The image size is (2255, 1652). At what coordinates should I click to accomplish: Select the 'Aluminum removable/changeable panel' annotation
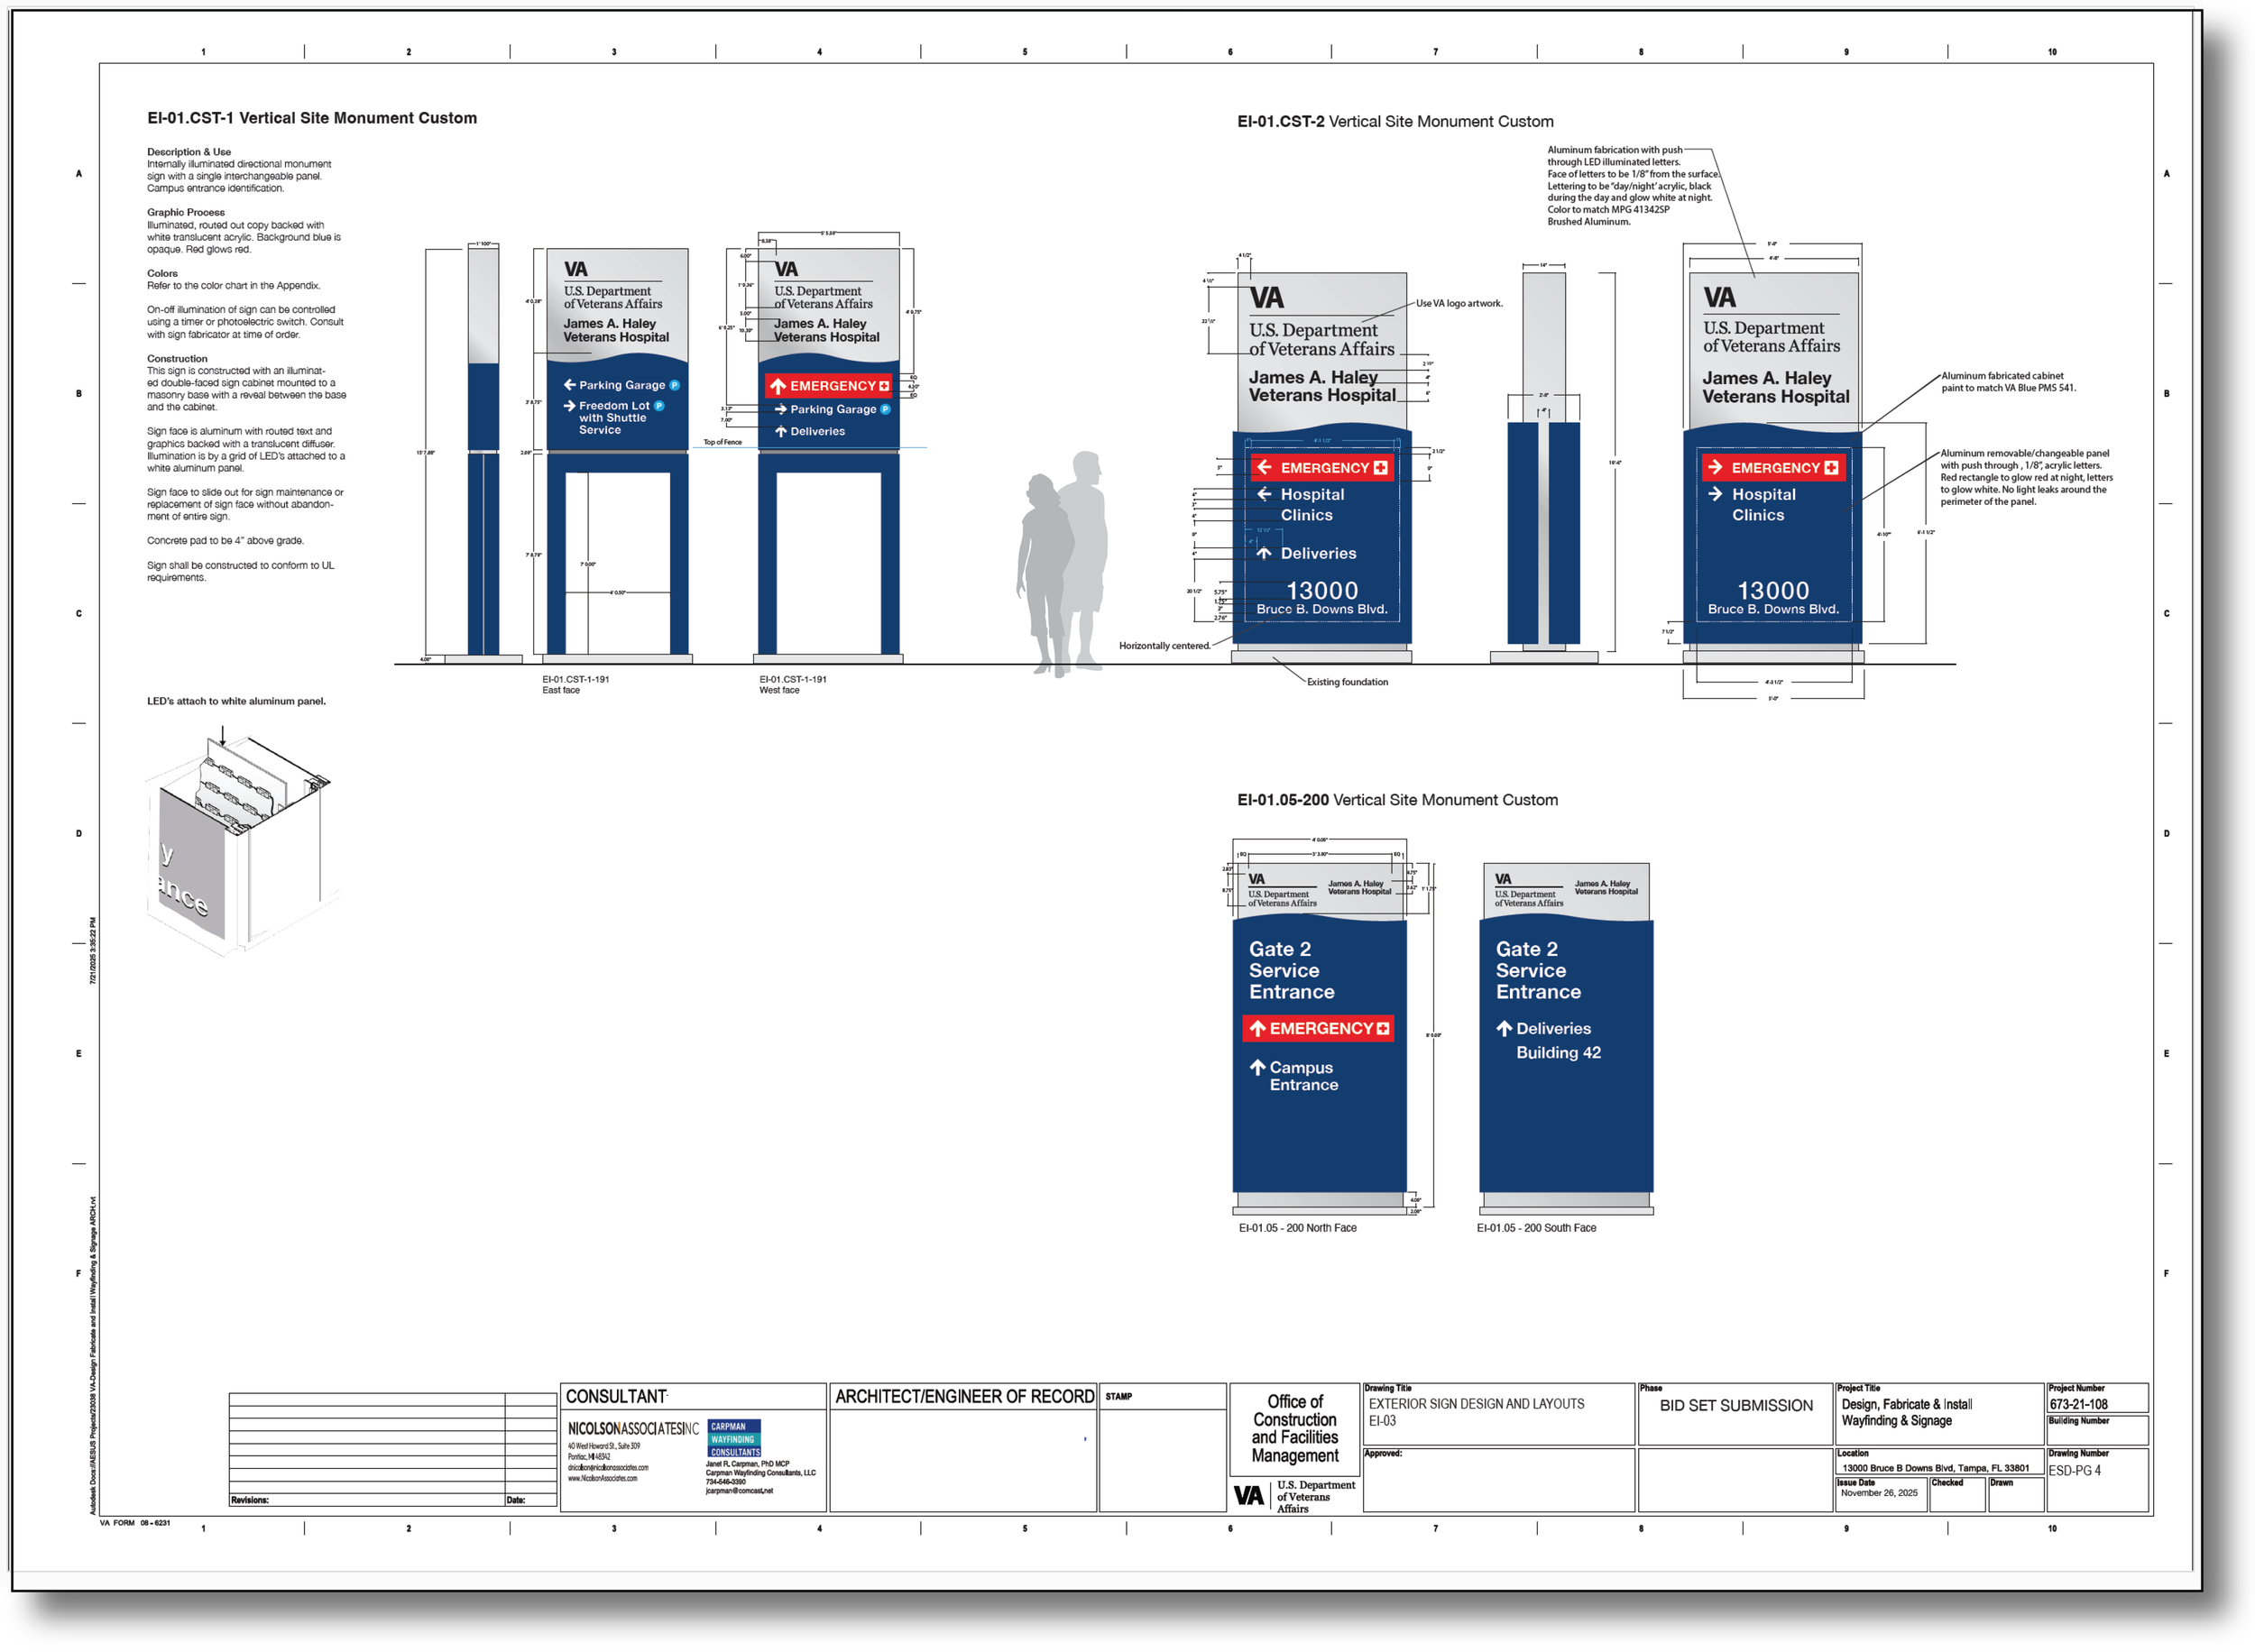(2027, 478)
